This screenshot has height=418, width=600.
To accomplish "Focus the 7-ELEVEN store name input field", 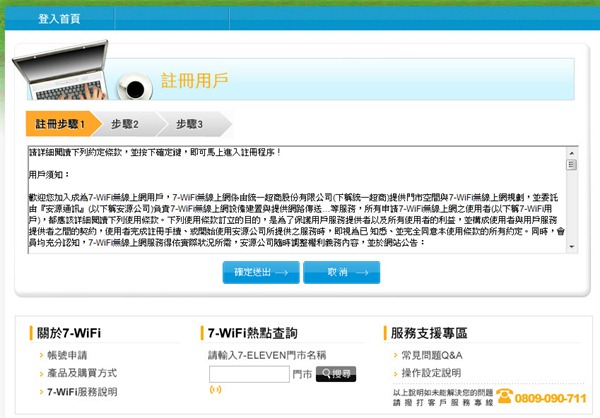I will click(x=249, y=374).
